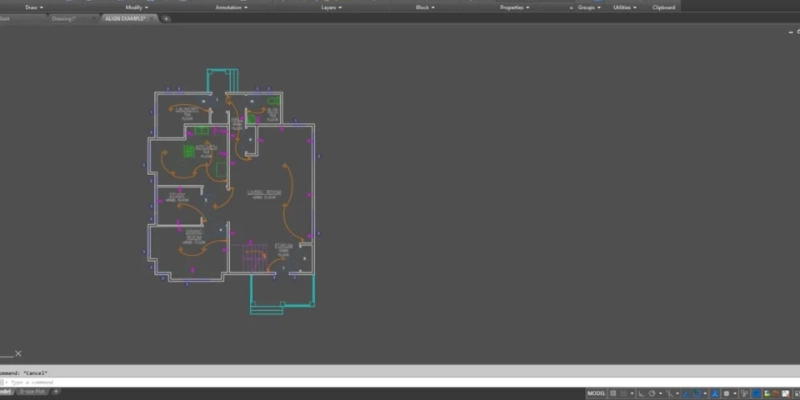Toggle the grid display in status bar
The image size is (800, 400).
[x=613, y=393]
